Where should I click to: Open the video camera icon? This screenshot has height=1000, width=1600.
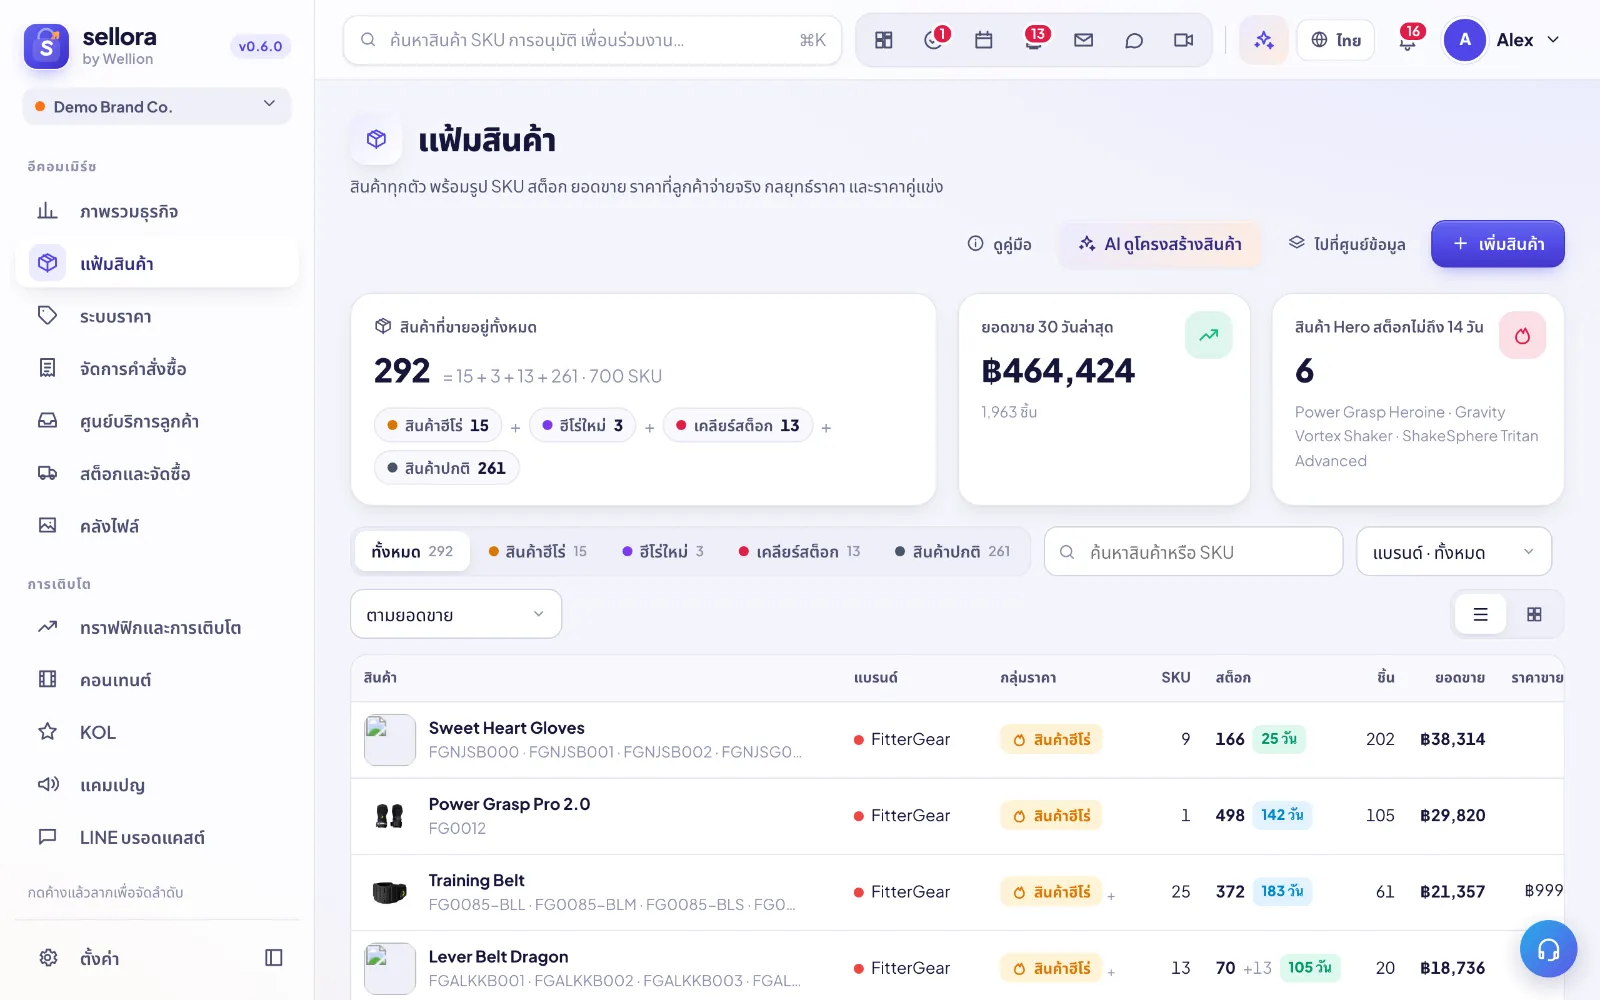click(x=1184, y=40)
